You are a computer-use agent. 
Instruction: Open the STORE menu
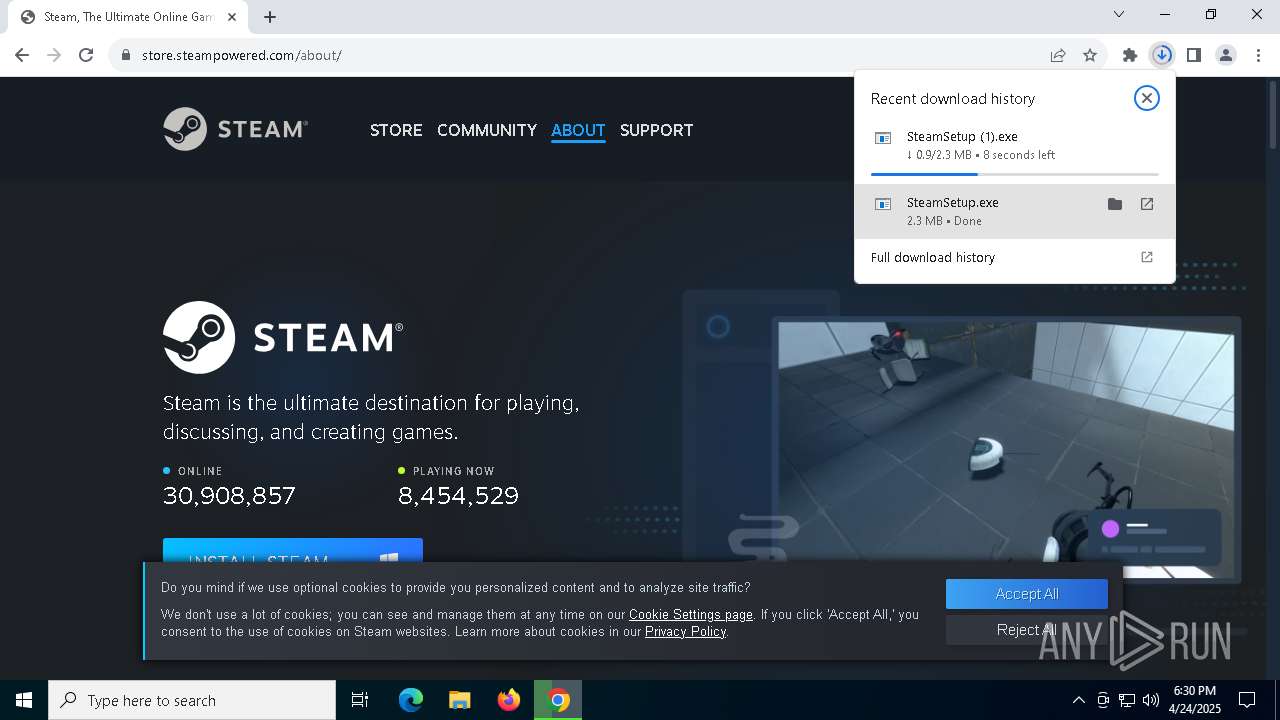(x=396, y=130)
